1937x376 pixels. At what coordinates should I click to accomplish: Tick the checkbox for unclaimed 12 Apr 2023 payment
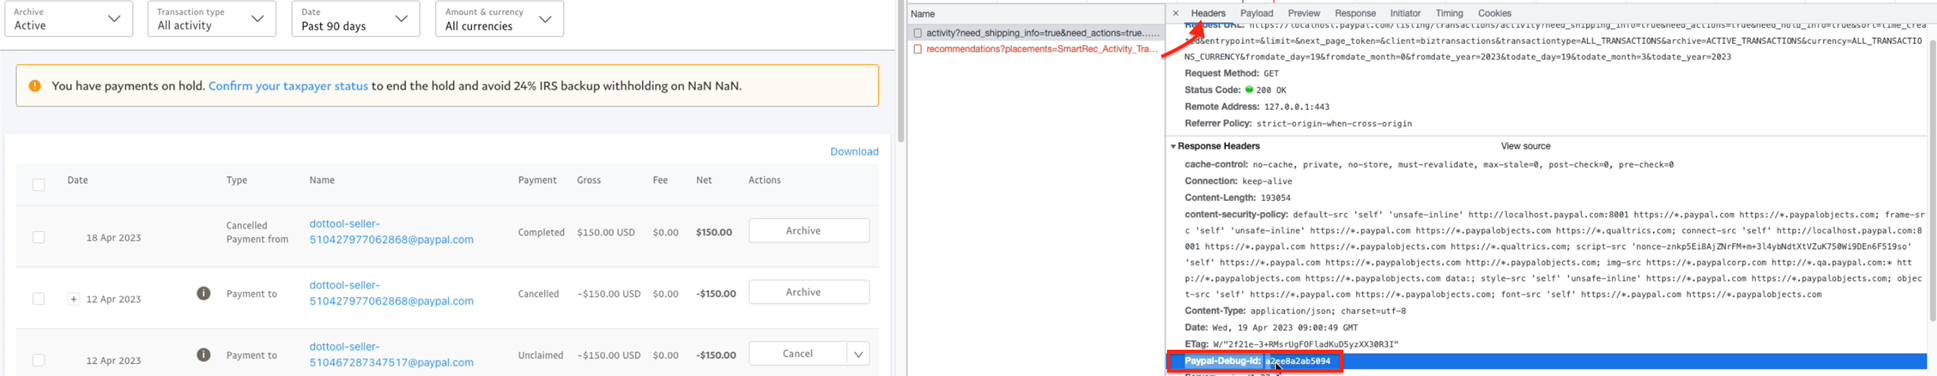(x=39, y=359)
